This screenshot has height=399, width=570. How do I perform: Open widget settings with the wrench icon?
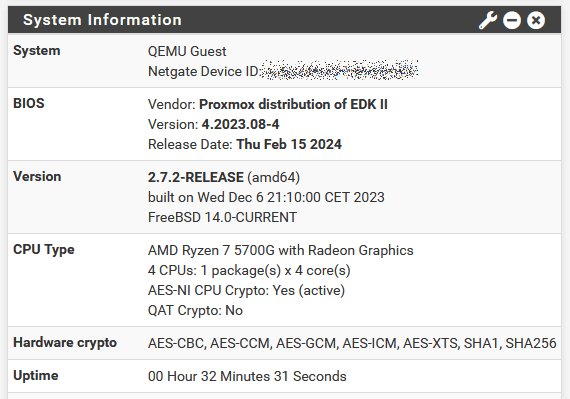click(x=487, y=20)
